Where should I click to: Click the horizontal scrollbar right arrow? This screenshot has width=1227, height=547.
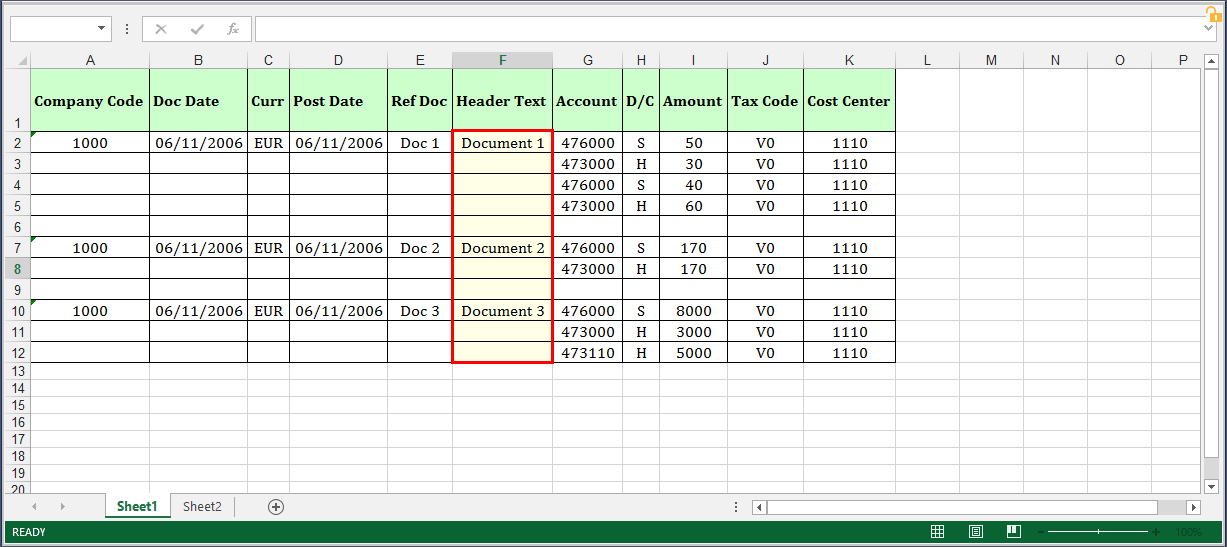1192,508
